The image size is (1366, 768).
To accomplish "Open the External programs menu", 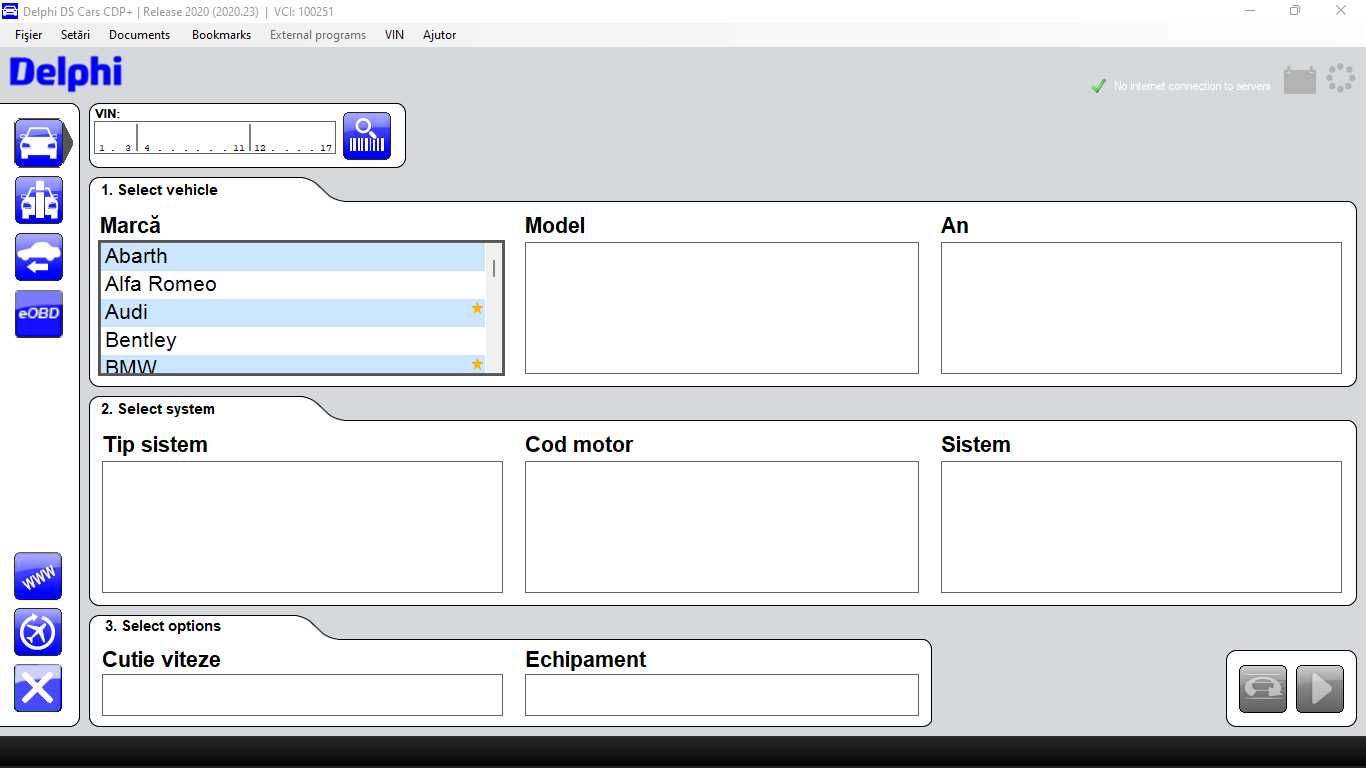I will coord(318,35).
